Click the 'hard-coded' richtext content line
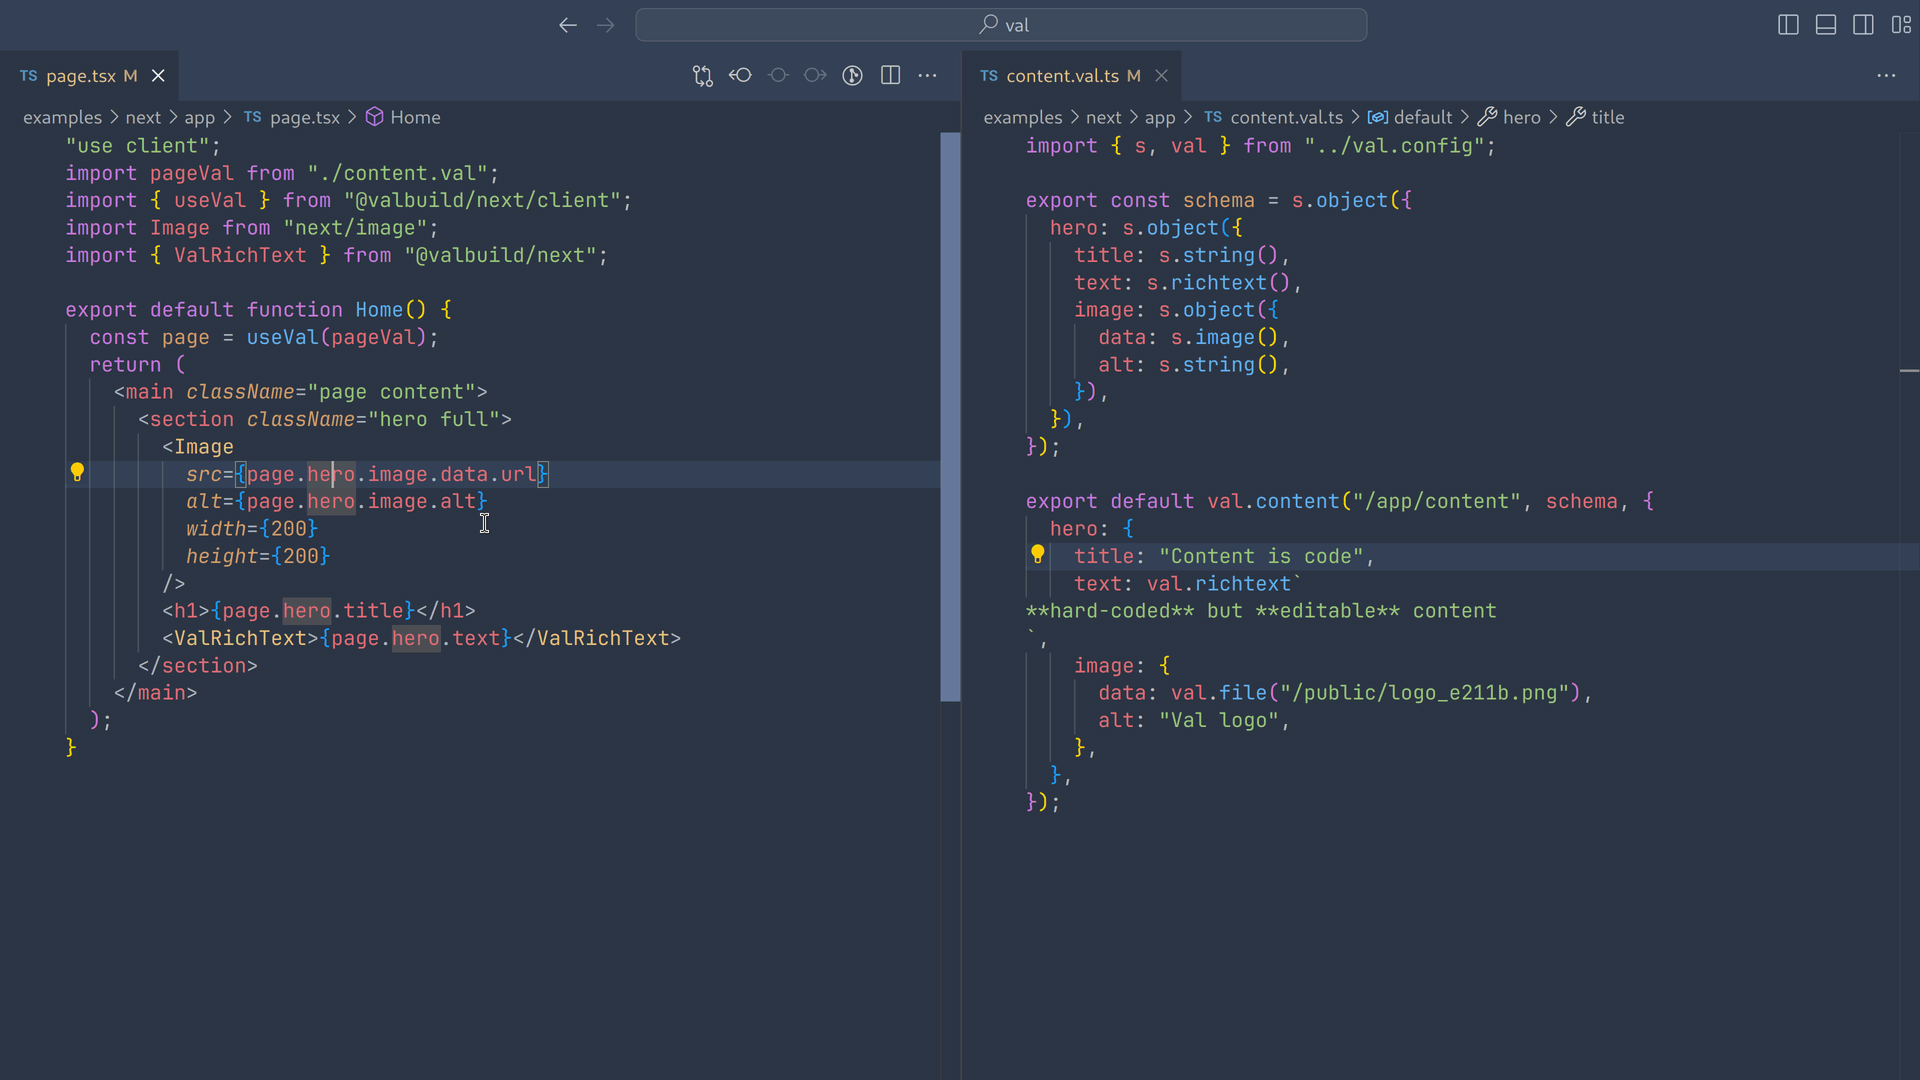1920x1080 pixels. (x=1261, y=611)
